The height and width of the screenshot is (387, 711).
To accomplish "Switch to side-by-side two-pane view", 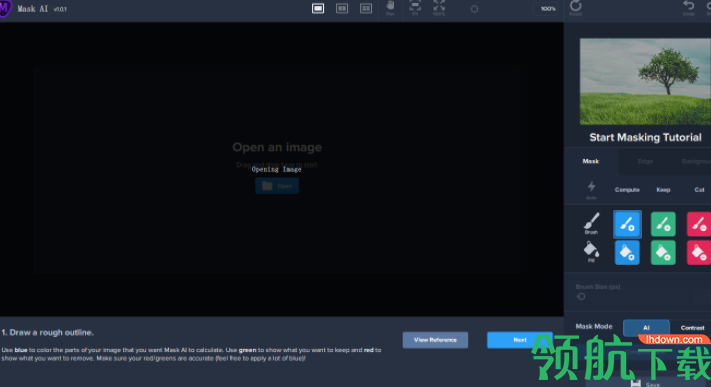I will (x=342, y=9).
